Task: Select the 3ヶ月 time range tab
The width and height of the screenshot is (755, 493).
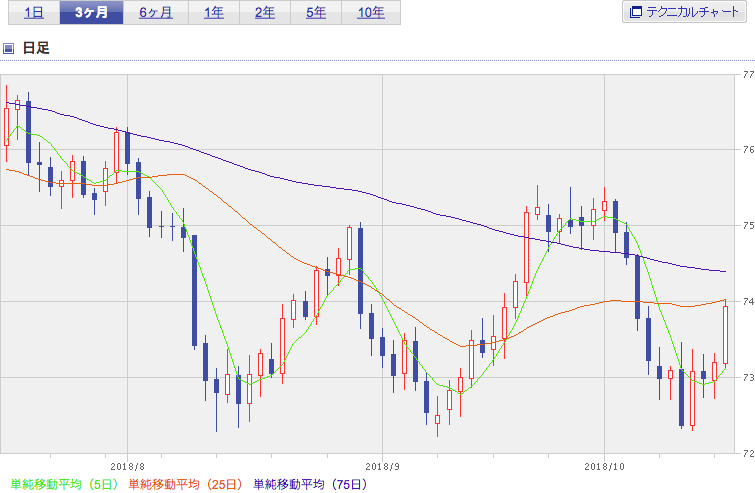Action: pyautogui.click(x=91, y=13)
